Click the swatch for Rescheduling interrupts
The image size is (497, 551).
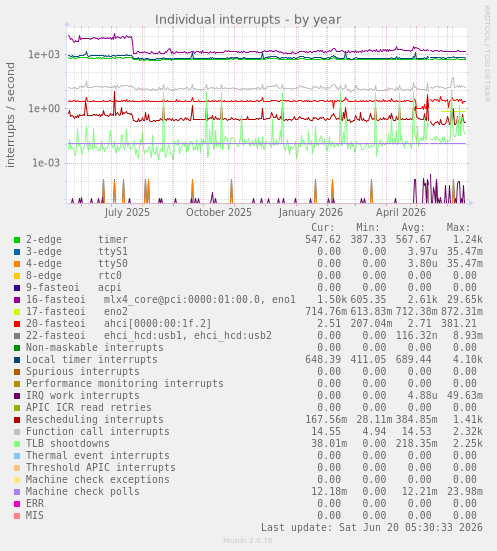coord(17,420)
